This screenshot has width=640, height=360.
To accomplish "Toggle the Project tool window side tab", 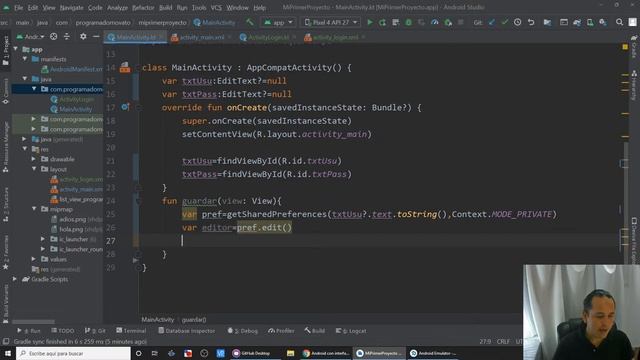I will click(x=6, y=51).
